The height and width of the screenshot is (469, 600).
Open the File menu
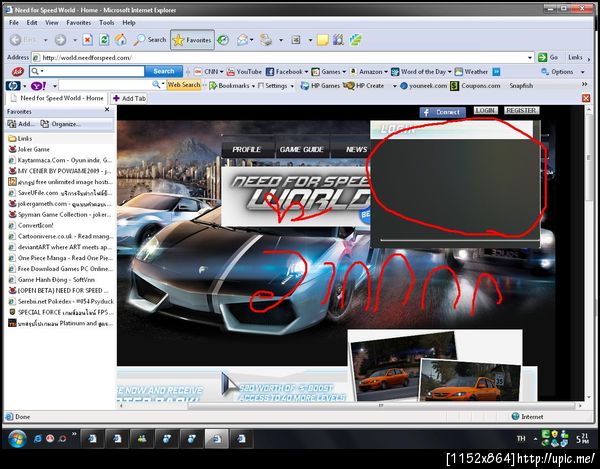click(14, 23)
